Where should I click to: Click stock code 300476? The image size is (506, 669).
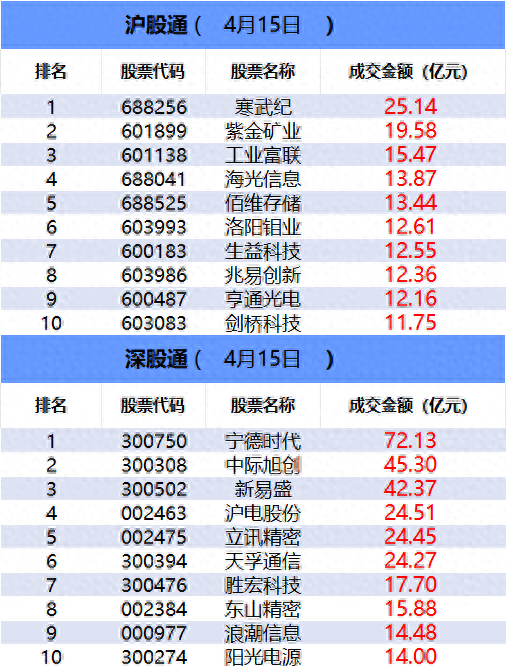click(154, 585)
